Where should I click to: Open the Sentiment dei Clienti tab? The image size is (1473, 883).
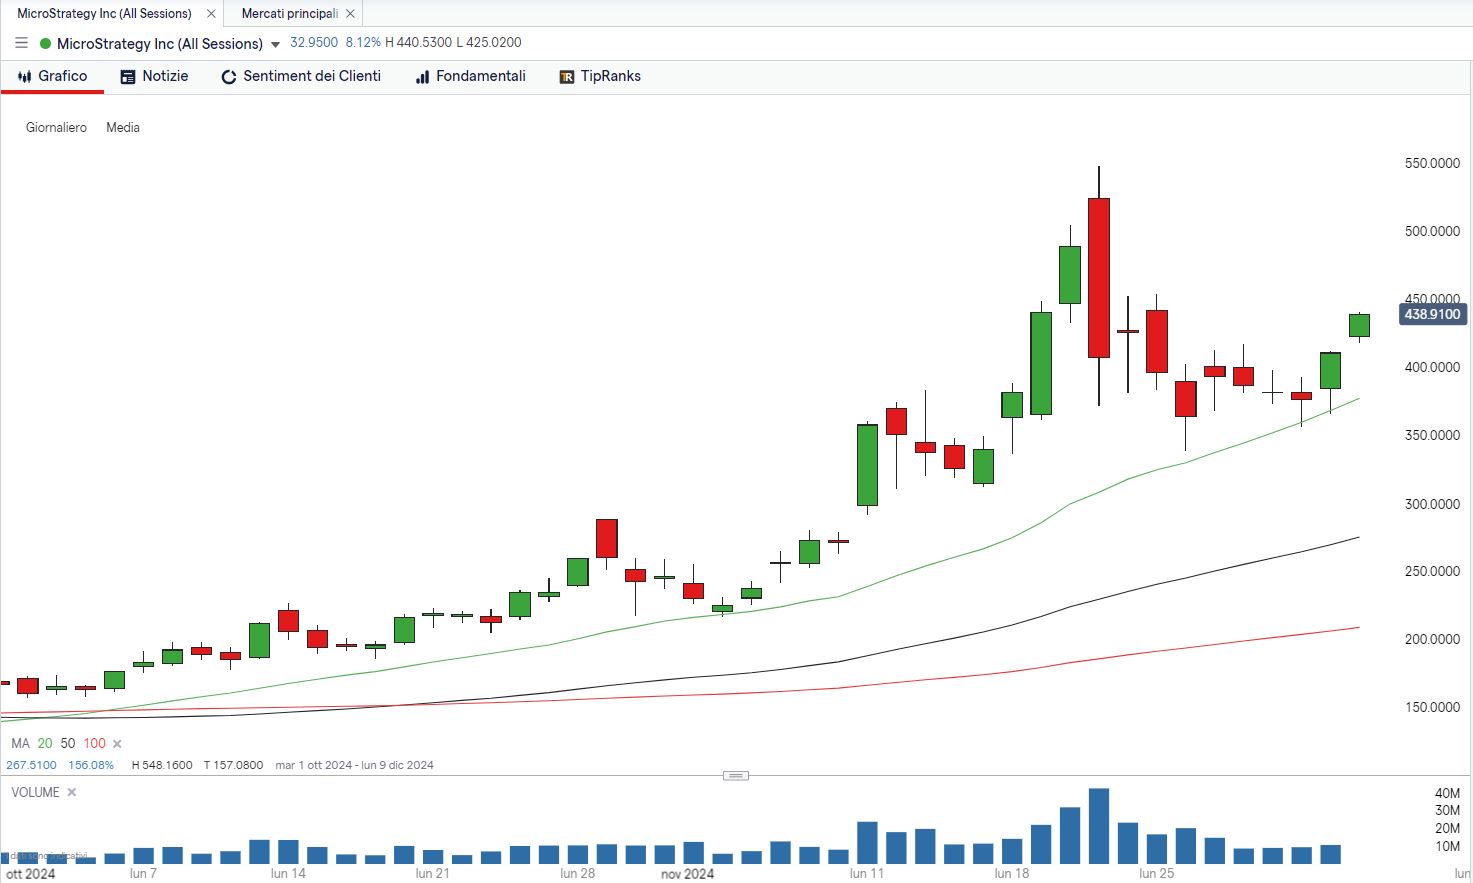[x=301, y=76]
